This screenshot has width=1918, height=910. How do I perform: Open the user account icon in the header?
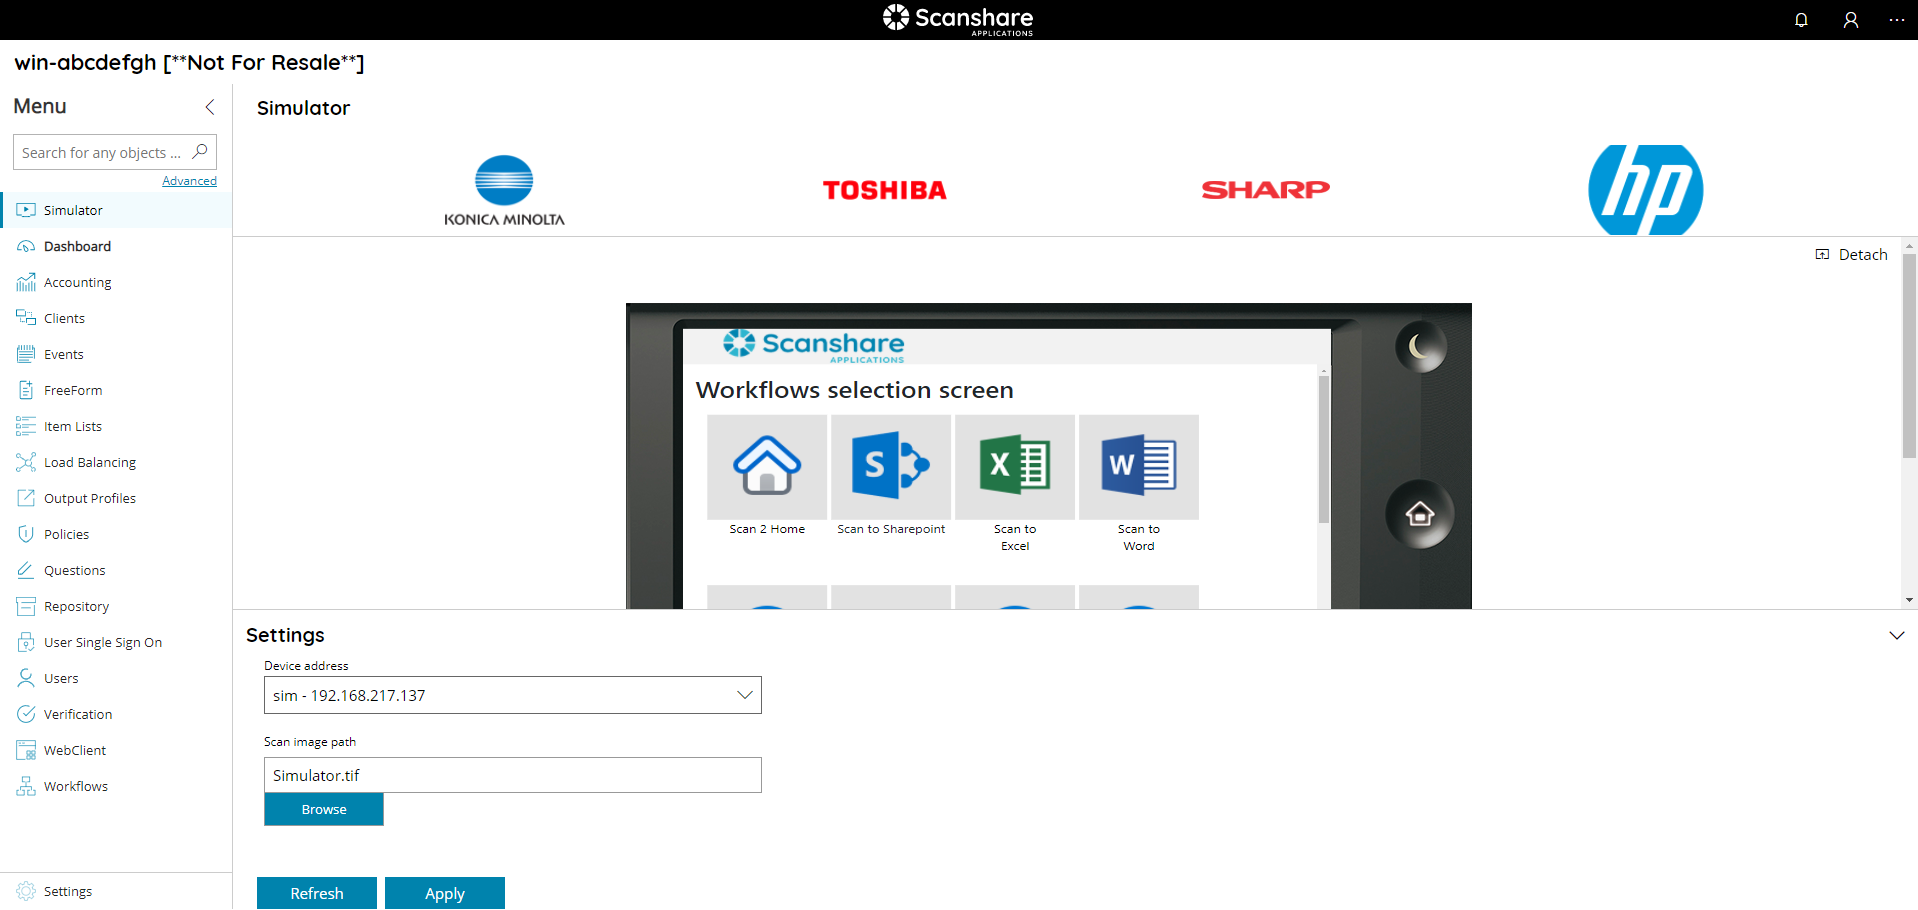(1850, 20)
